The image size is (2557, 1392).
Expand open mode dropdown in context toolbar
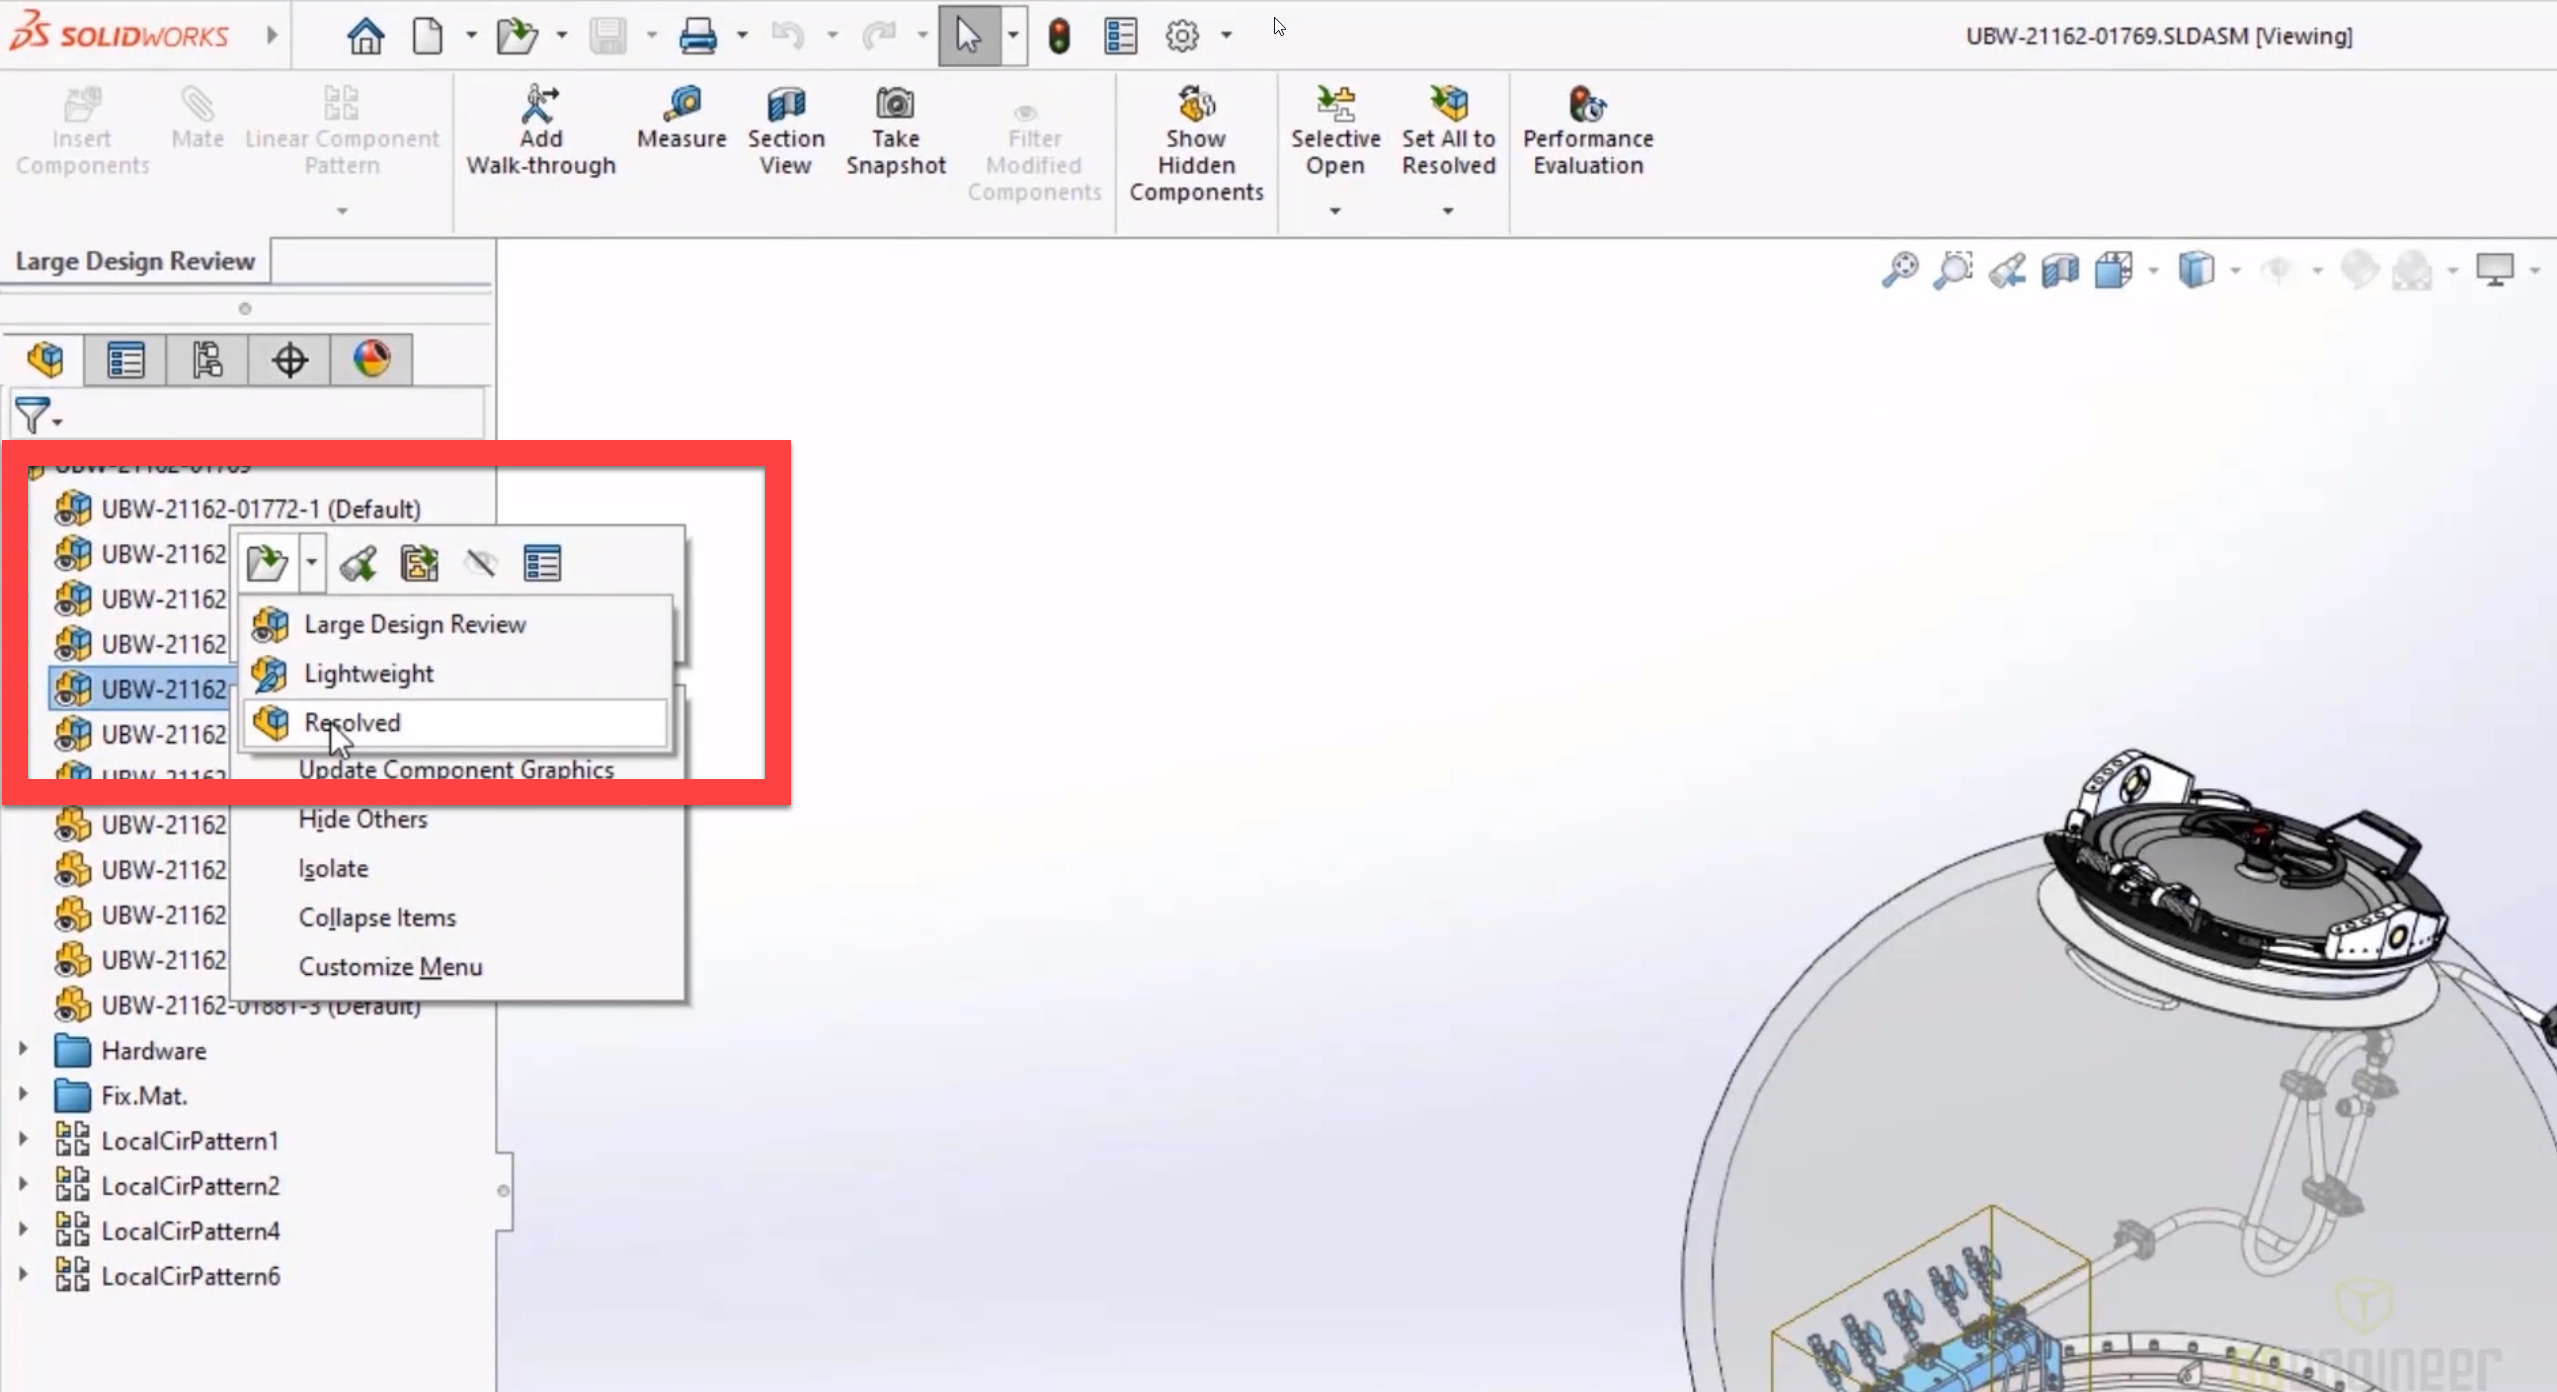coord(311,563)
